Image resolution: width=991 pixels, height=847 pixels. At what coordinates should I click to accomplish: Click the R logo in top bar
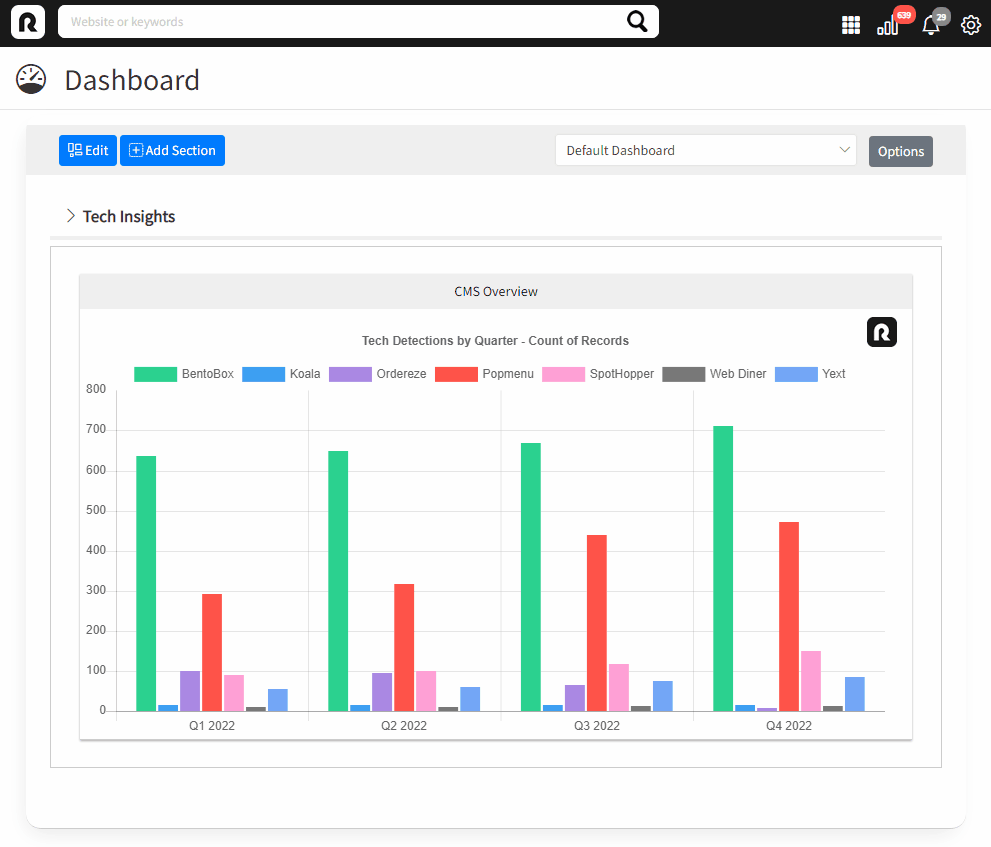[28, 22]
